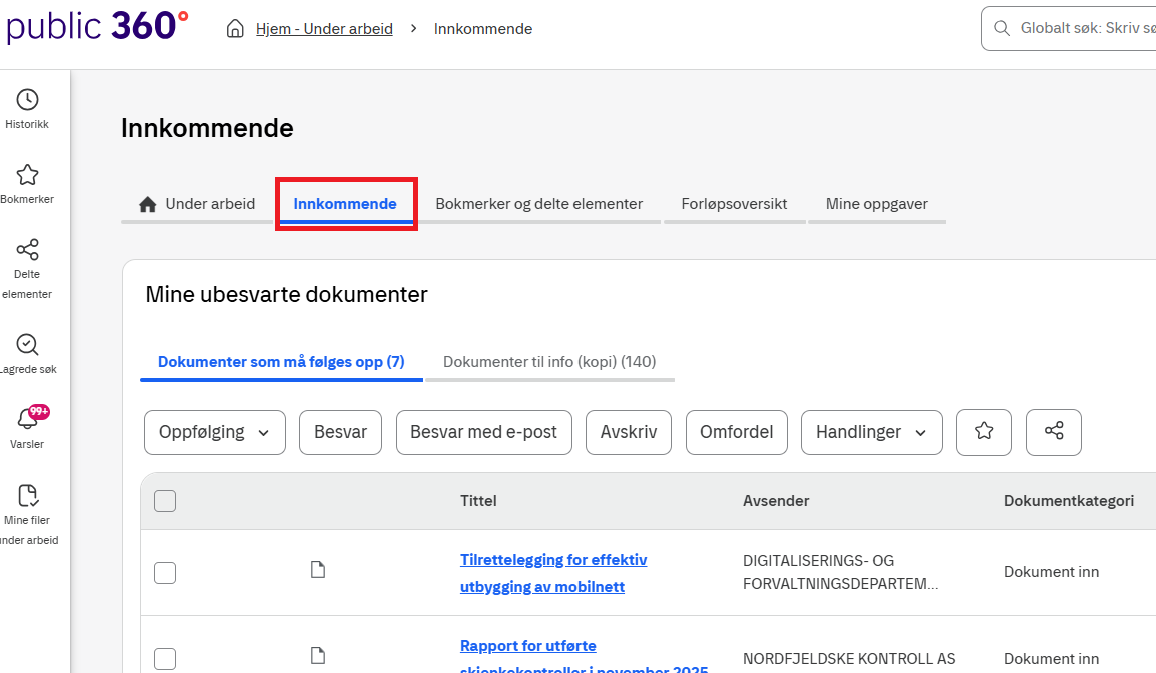Screen dimensions: 1156x673
Task: Switch to the Mine oppgaver tab
Action: (x=876, y=204)
